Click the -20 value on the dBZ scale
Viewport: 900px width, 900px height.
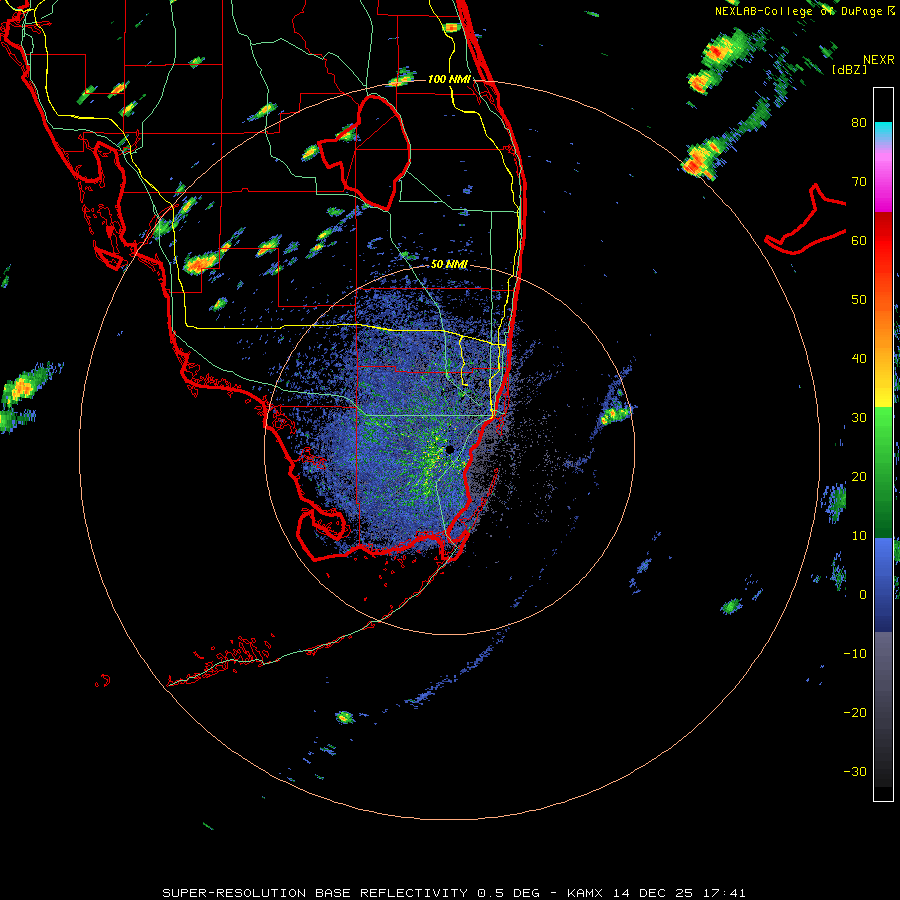[855, 712]
